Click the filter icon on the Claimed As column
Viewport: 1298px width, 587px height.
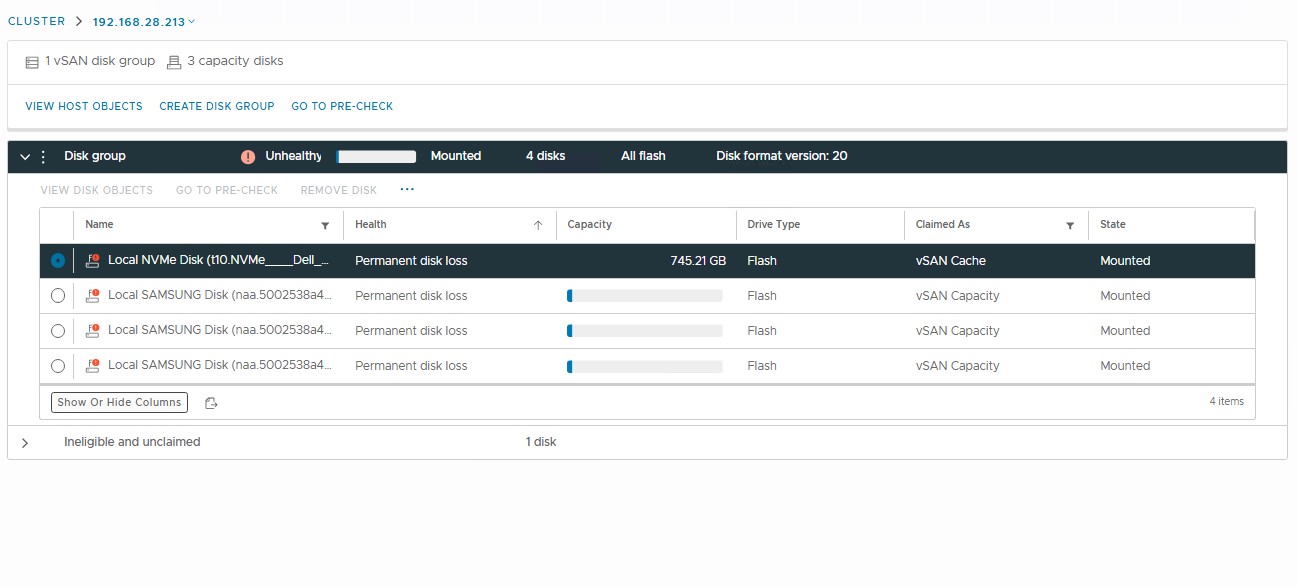(x=1069, y=225)
